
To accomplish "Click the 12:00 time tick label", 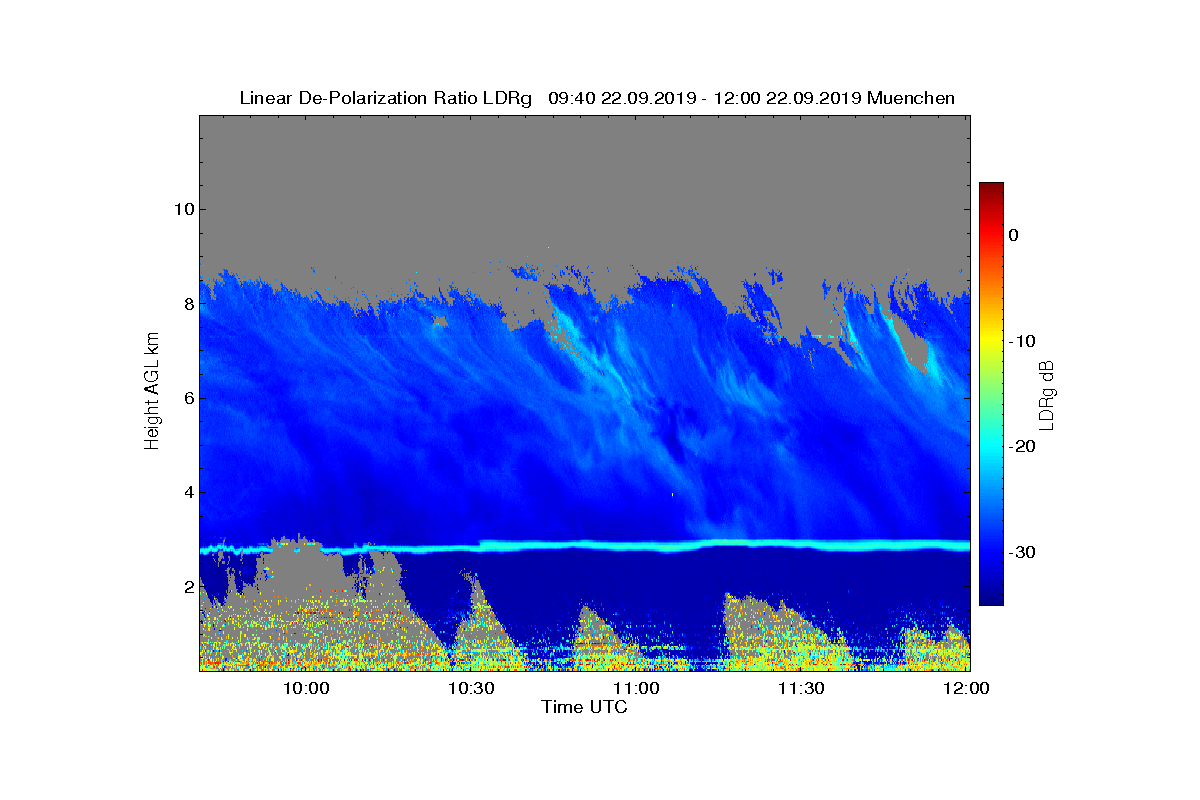I will [967, 688].
